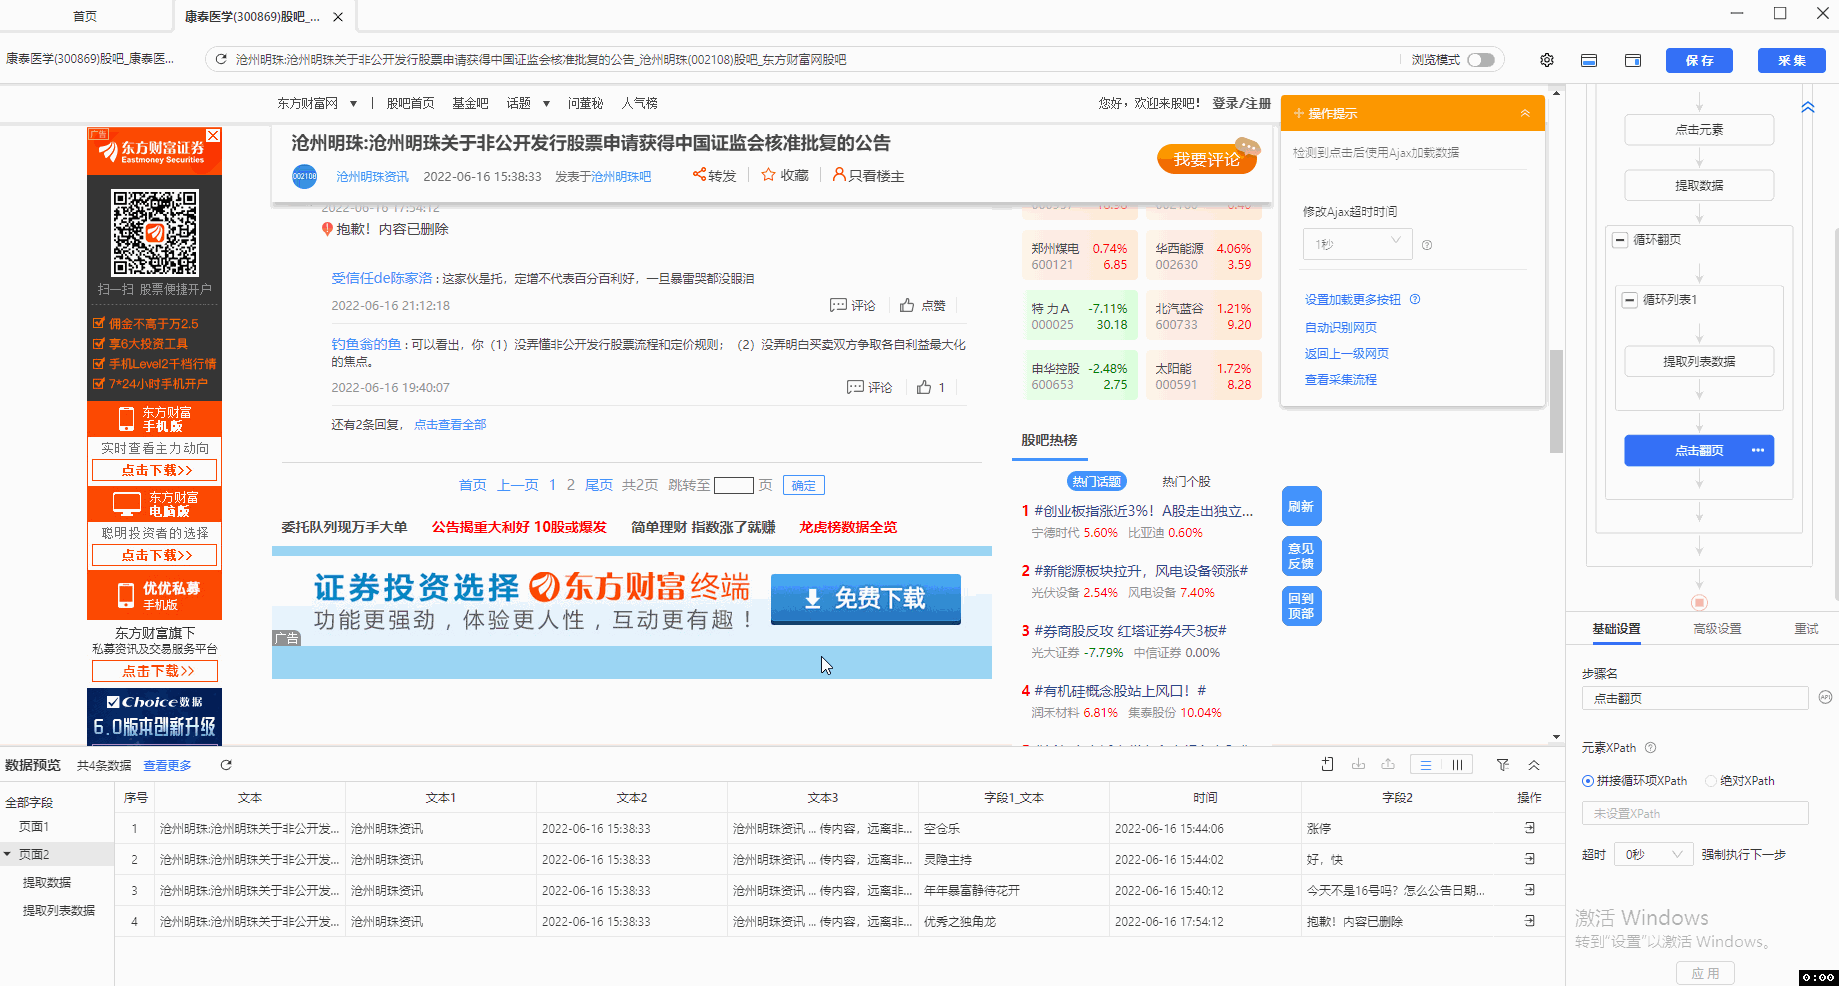Click the 查看采集流程 link
Screen dimensions: 1839x986
click(1341, 379)
